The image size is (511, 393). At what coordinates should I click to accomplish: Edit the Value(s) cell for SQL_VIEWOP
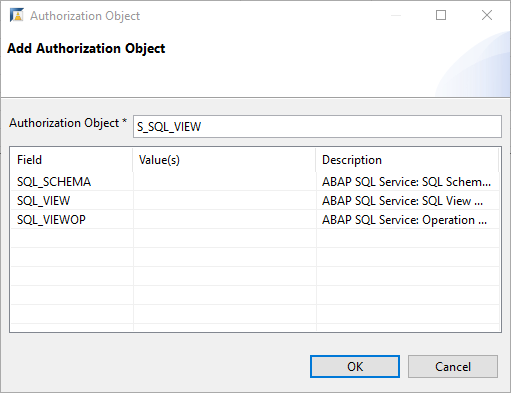tap(224, 220)
